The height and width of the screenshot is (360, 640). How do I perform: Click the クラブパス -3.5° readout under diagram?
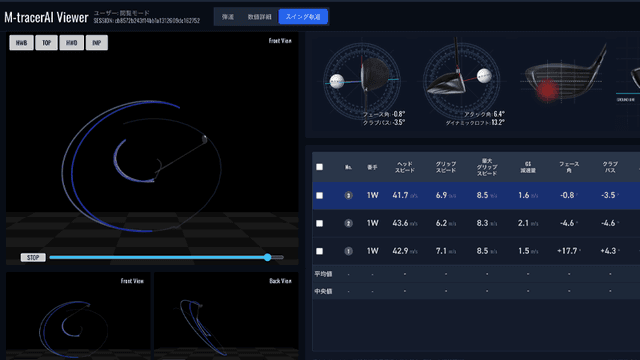(x=384, y=122)
